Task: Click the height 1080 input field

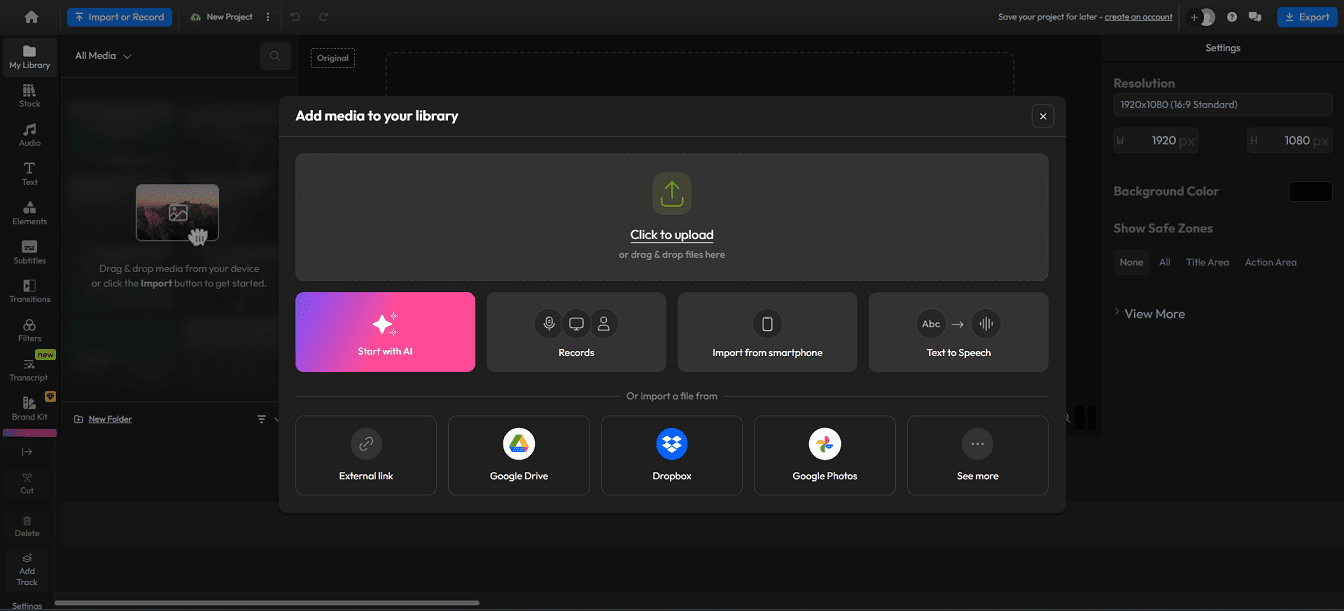Action: (x=1290, y=141)
